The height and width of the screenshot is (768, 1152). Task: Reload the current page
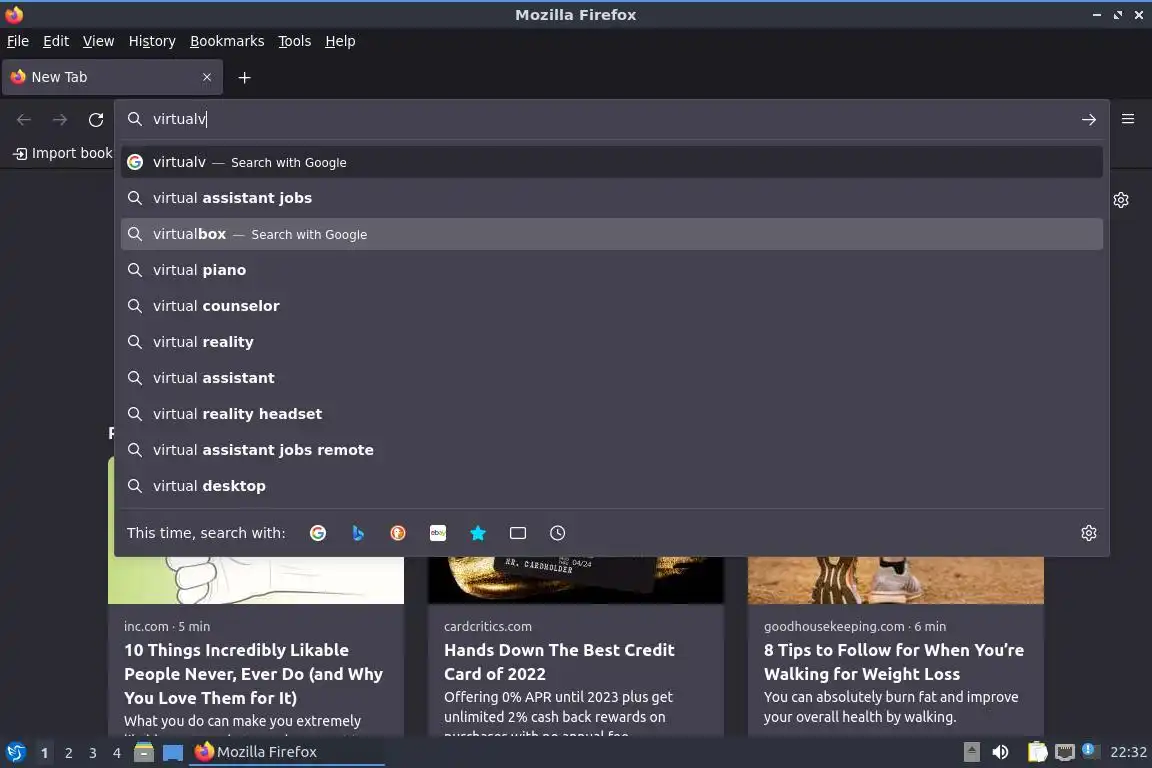[x=96, y=119]
